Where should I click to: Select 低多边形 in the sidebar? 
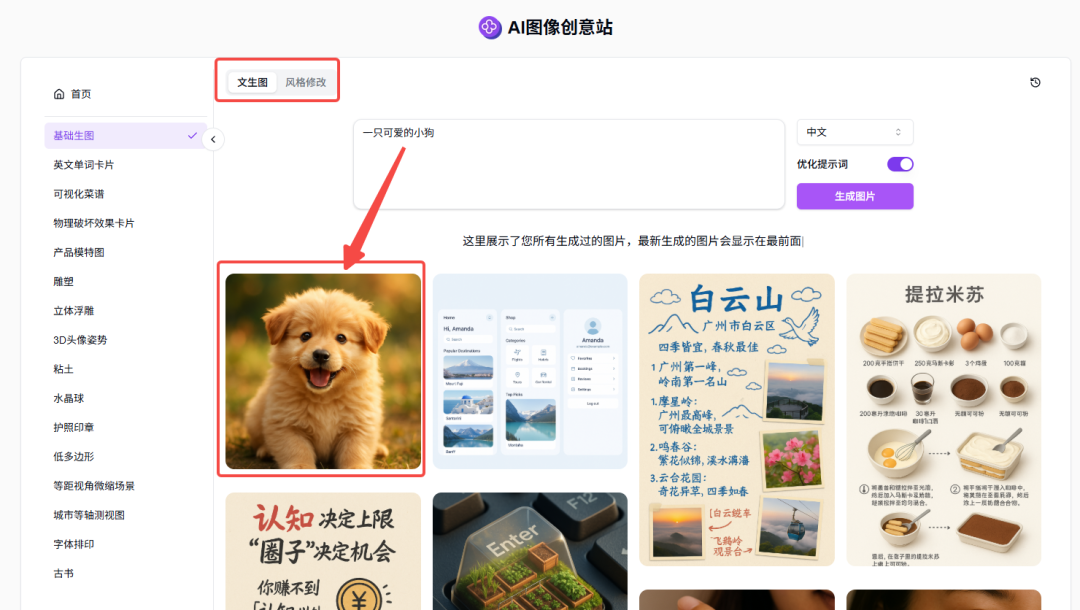coord(74,456)
